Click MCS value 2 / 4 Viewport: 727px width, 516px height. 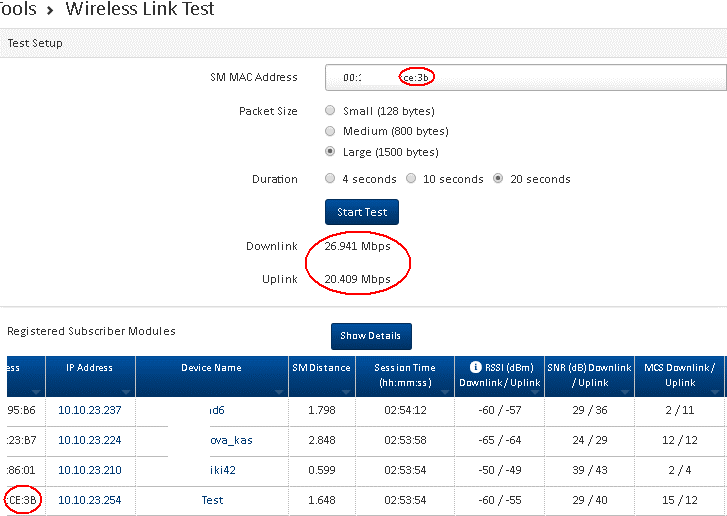coord(680,470)
